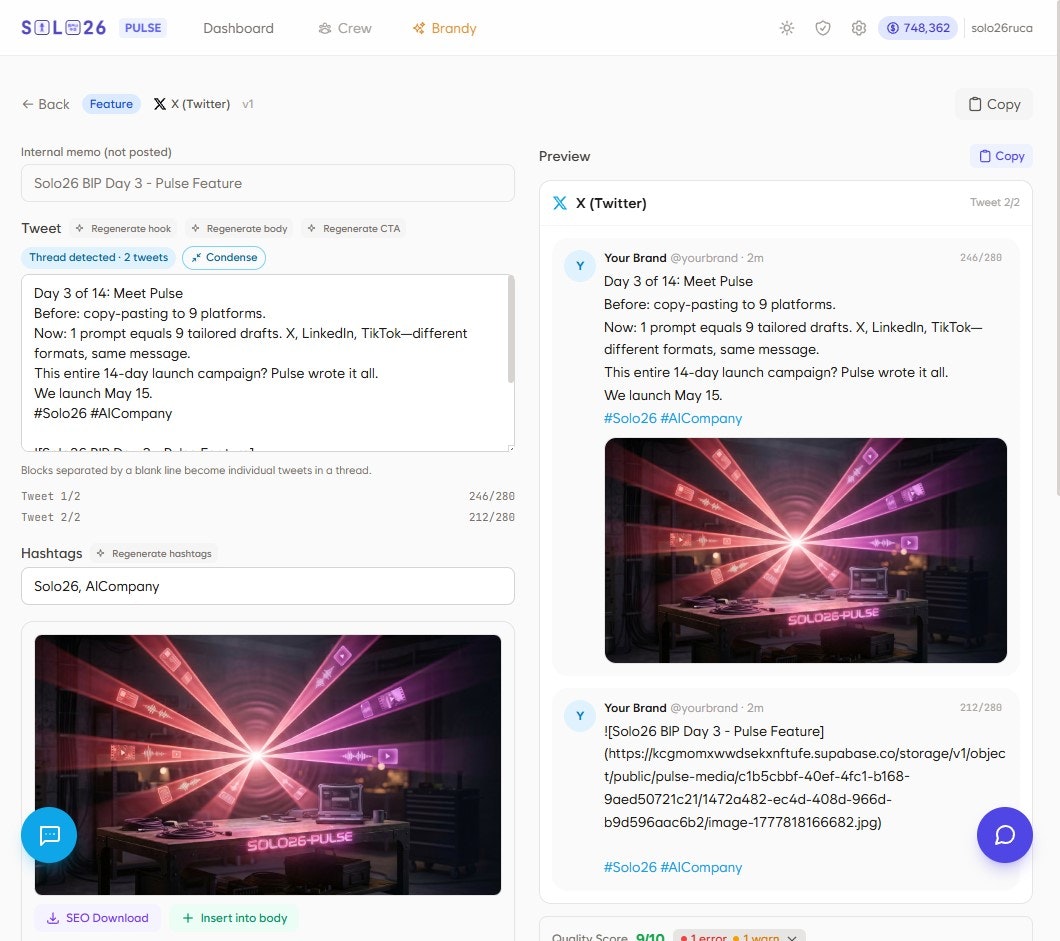Edit the Hashtags input field
Viewport: 1060px width, 941px height.
[x=268, y=586]
